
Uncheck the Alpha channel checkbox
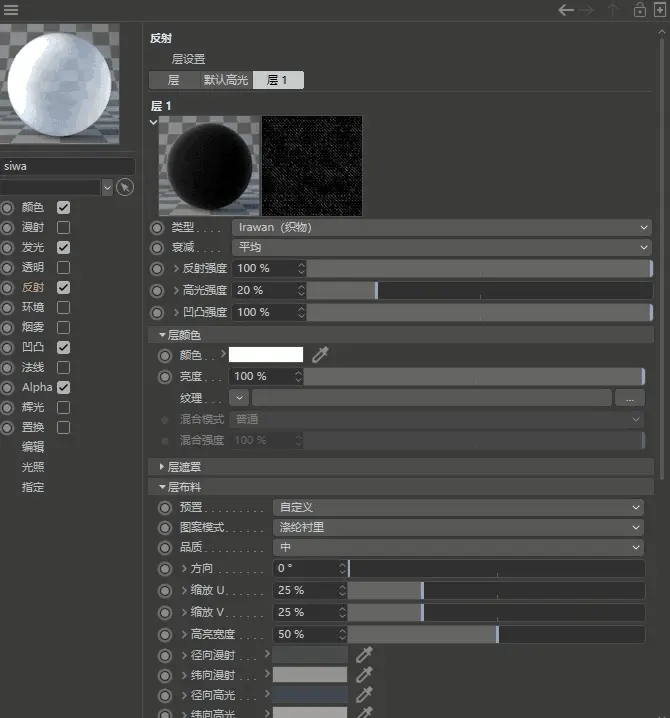click(64, 387)
